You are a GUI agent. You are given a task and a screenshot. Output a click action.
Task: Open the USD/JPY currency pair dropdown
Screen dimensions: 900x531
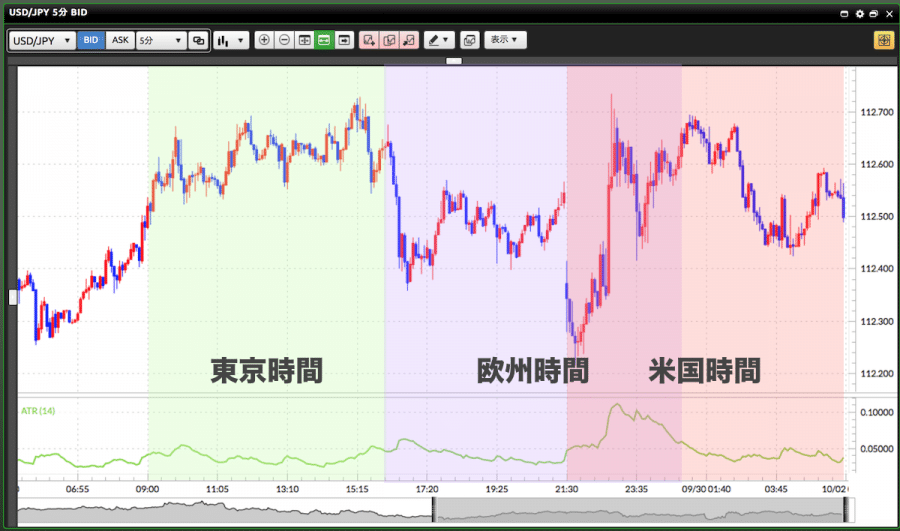[x=42, y=40]
